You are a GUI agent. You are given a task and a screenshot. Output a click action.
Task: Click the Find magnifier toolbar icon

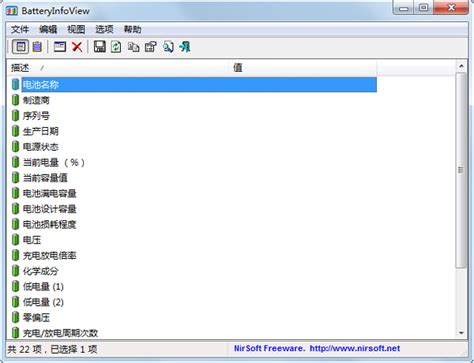(168, 47)
